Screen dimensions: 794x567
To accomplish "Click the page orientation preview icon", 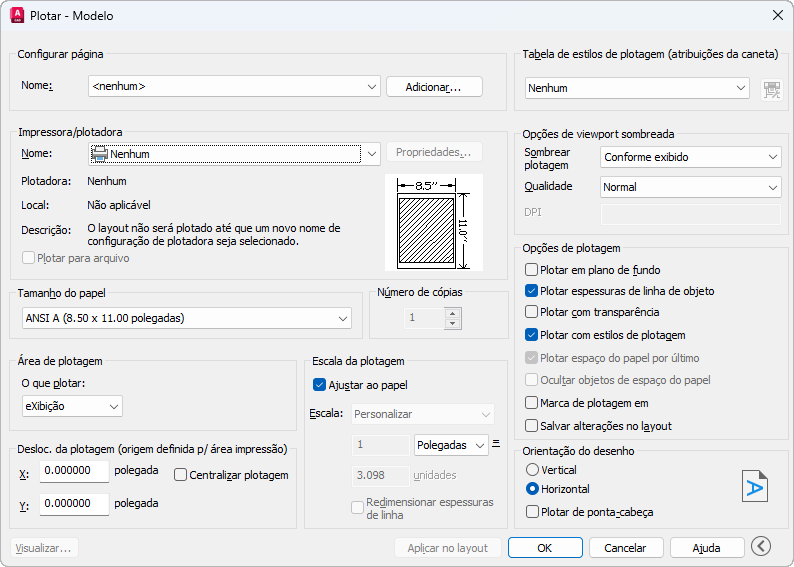I will [x=754, y=486].
